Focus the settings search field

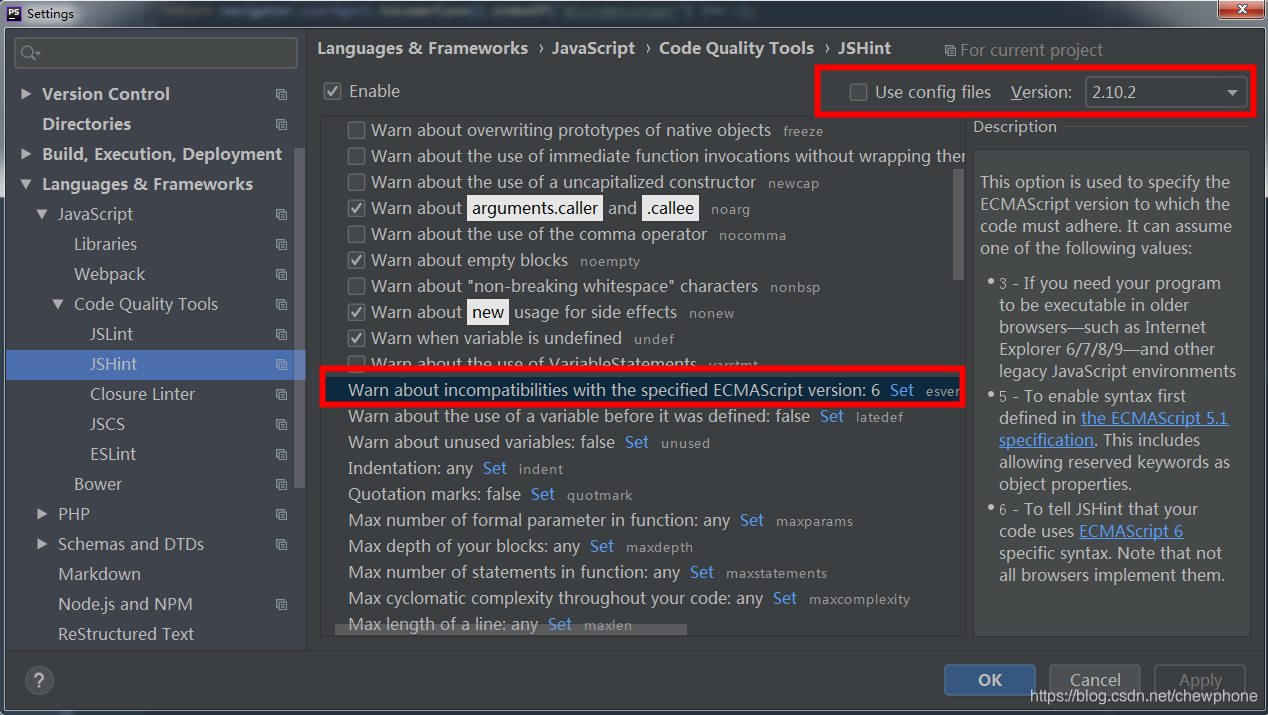click(157, 53)
